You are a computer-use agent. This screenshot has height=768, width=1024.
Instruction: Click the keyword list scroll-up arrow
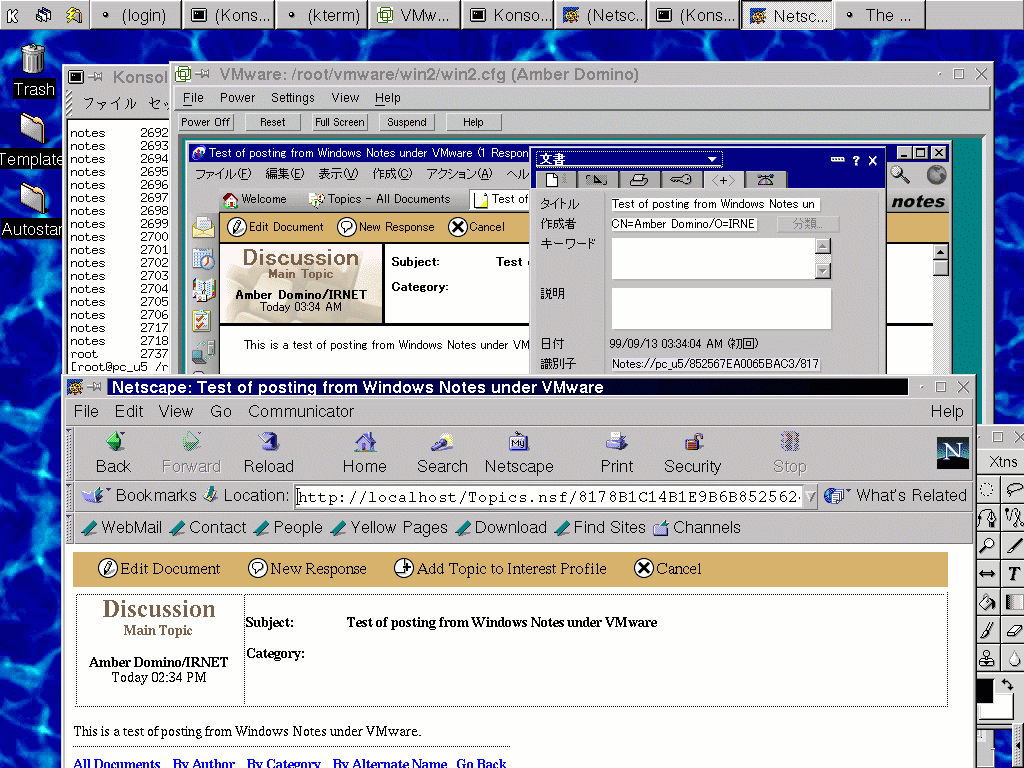pos(823,246)
